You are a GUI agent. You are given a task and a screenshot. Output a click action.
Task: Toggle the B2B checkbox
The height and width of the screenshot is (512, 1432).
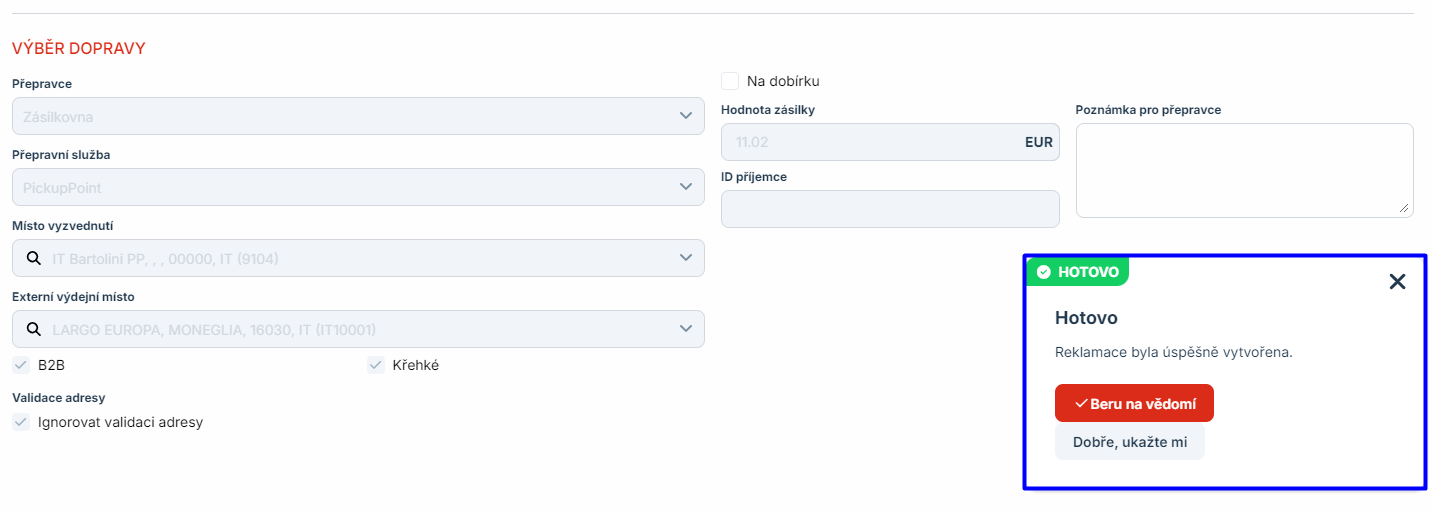[21, 365]
